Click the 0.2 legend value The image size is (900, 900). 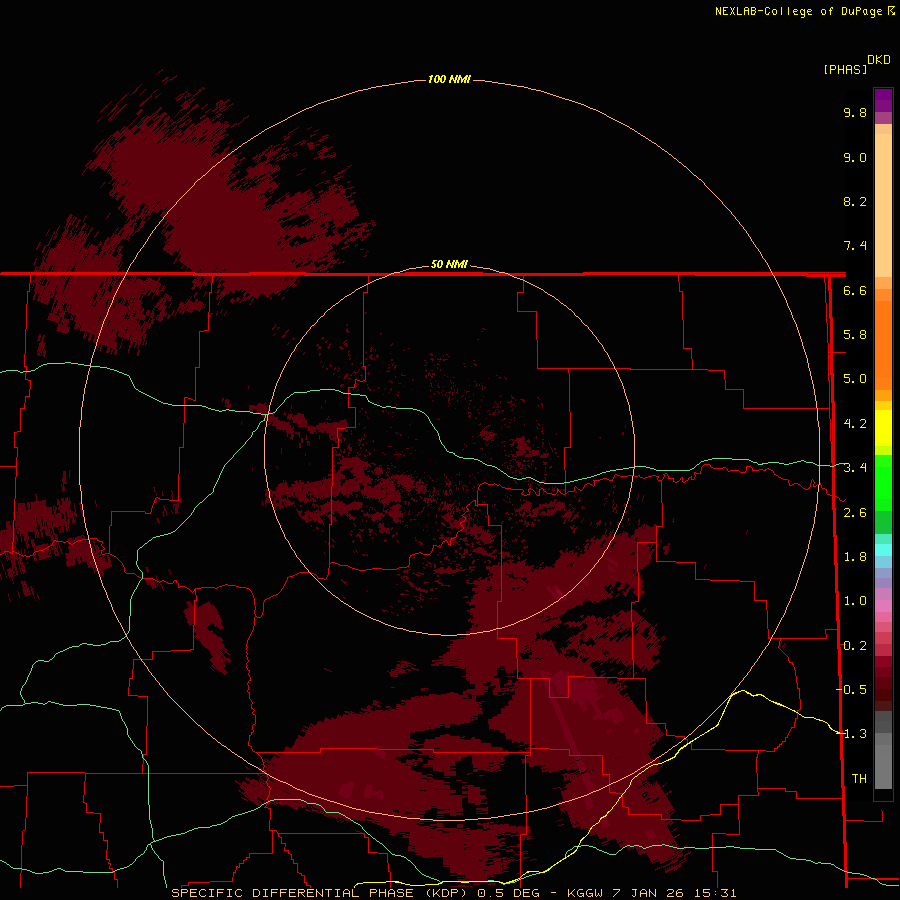click(855, 646)
